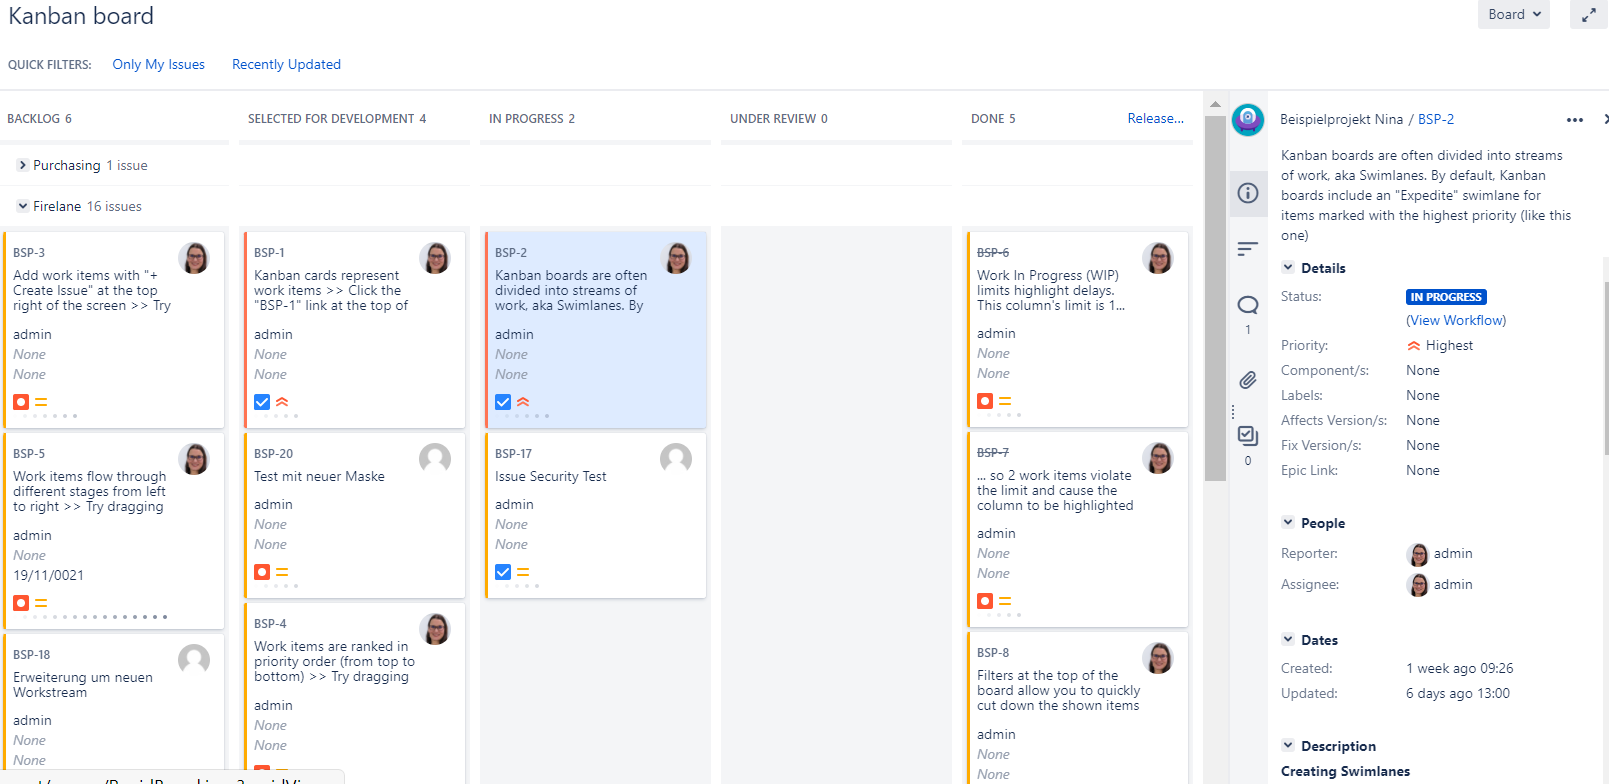
Task: Open the attachments paperclip icon
Action: pyautogui.click(x=1247, y=380)
